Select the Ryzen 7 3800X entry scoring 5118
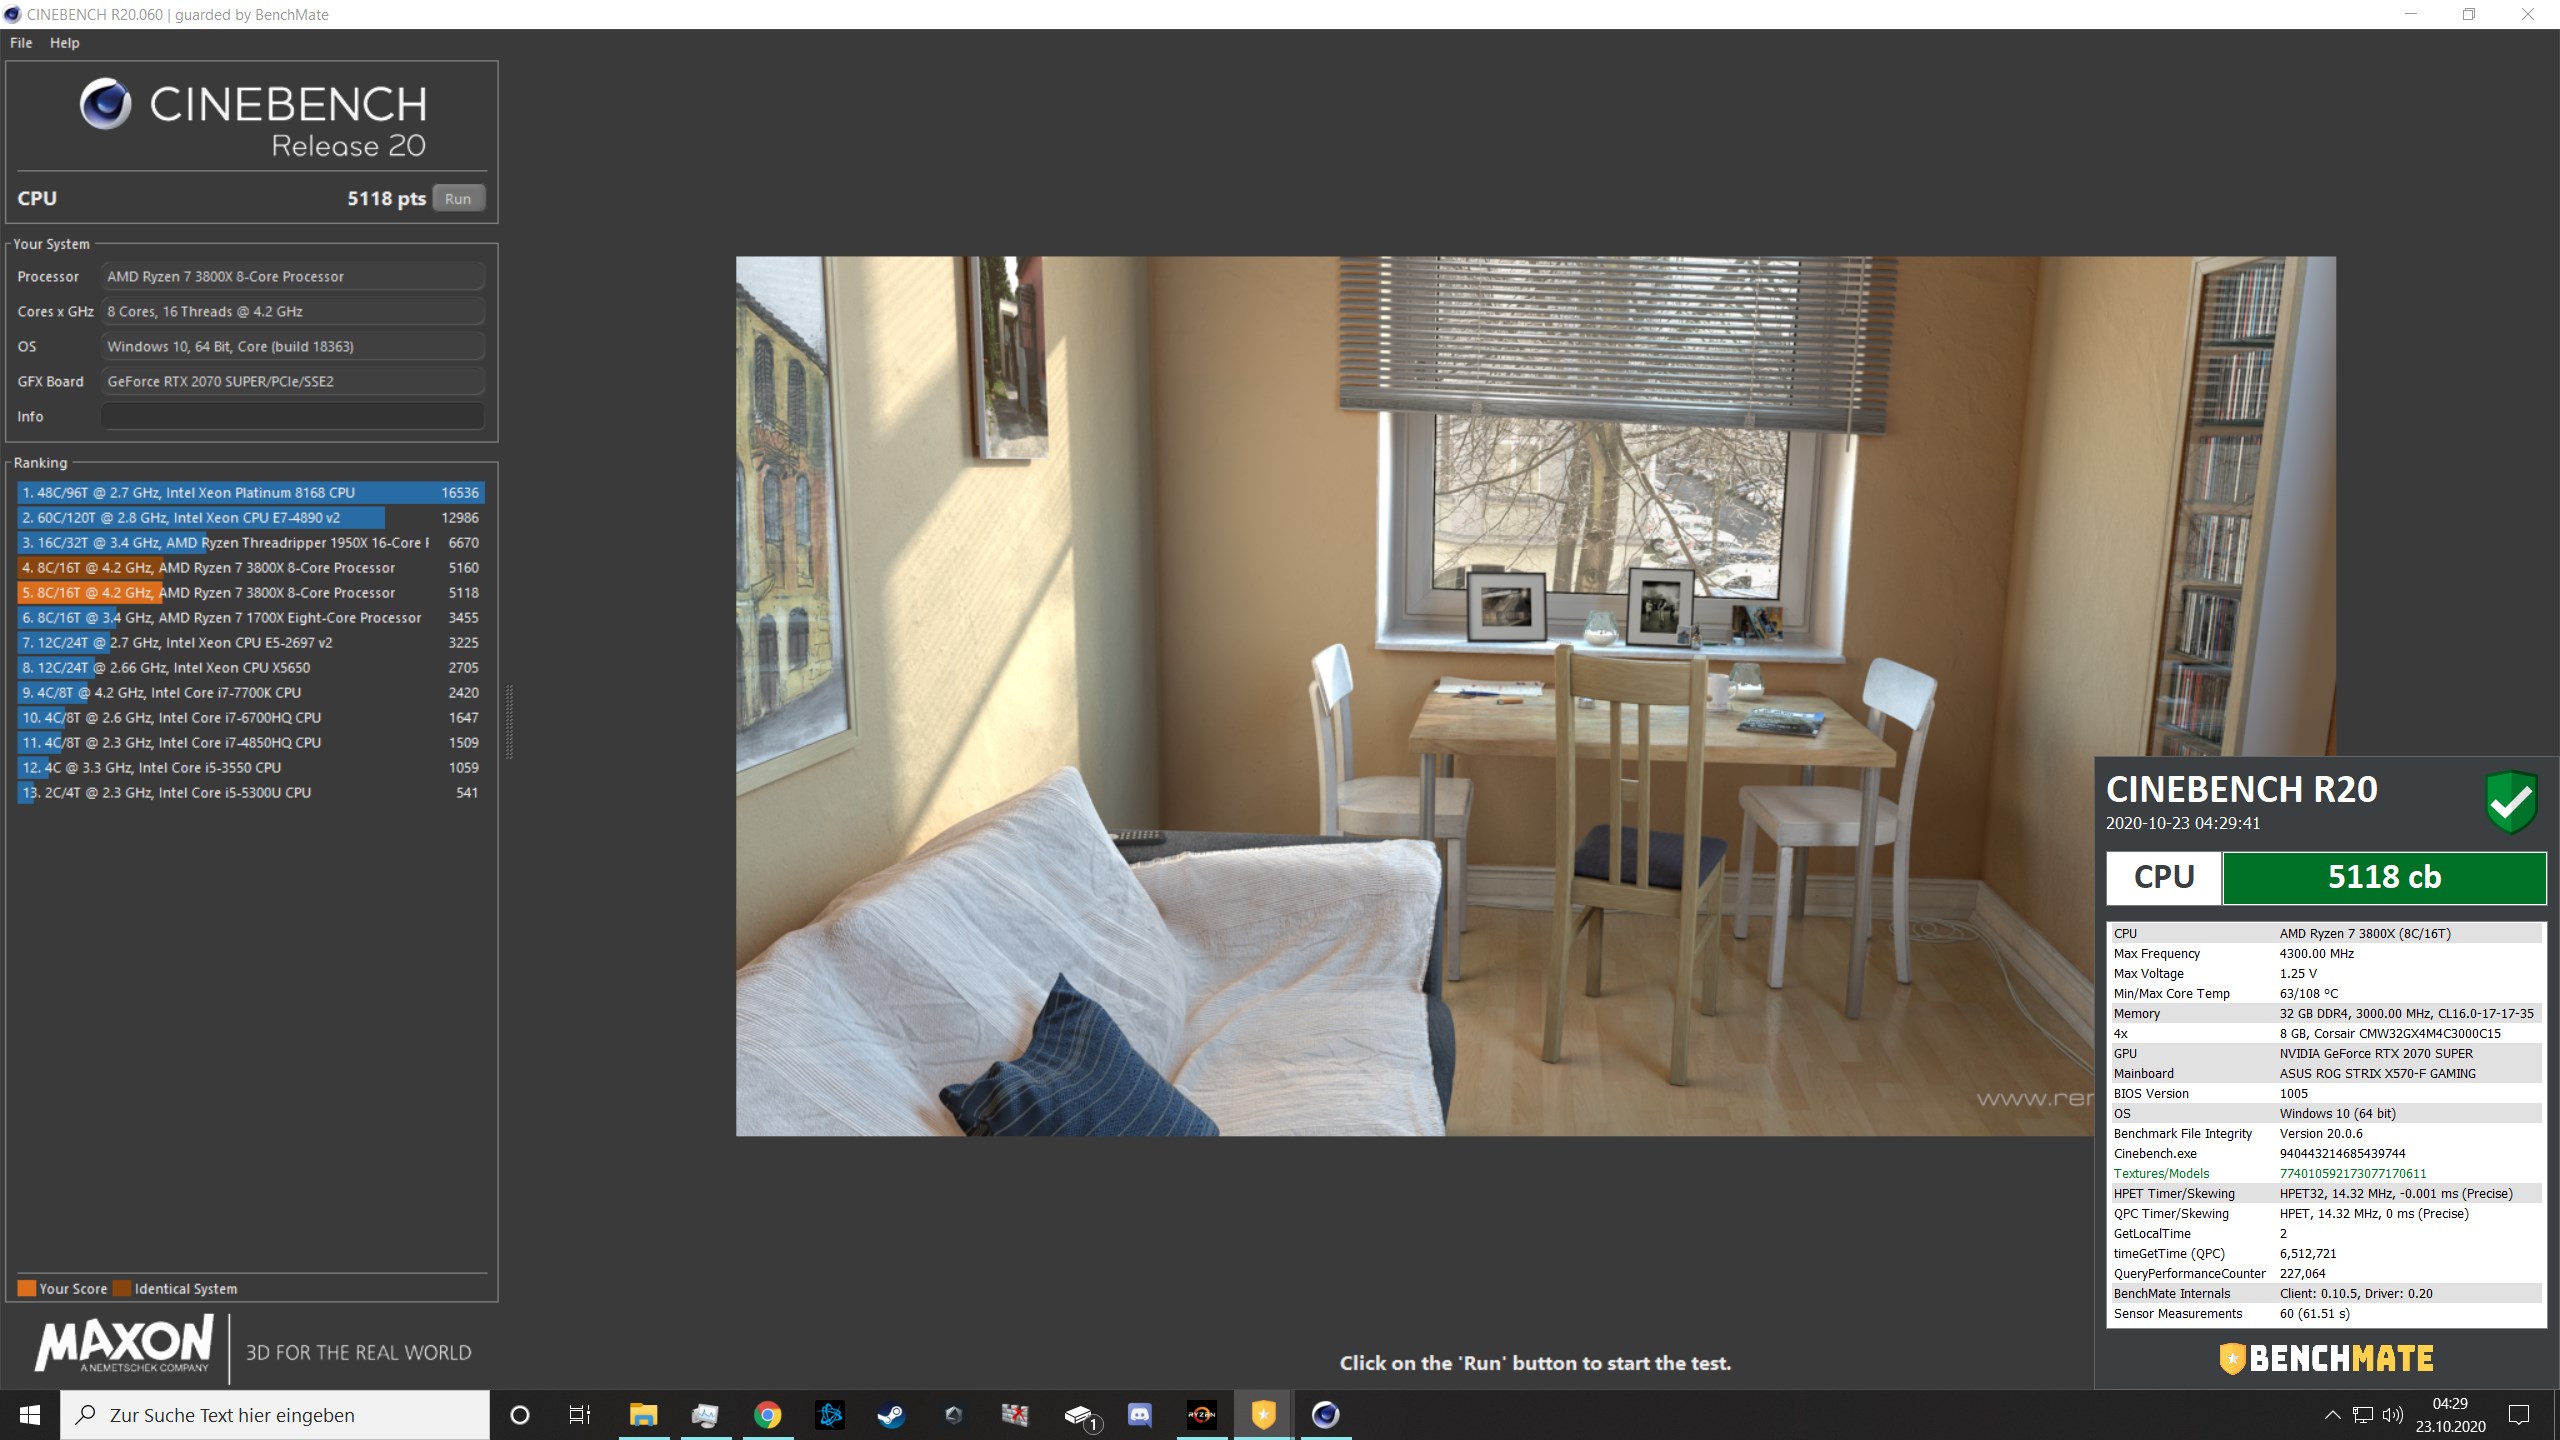Image resolution: width=2560 pixels, height=1440 pixels. click(x=251, y=593)
